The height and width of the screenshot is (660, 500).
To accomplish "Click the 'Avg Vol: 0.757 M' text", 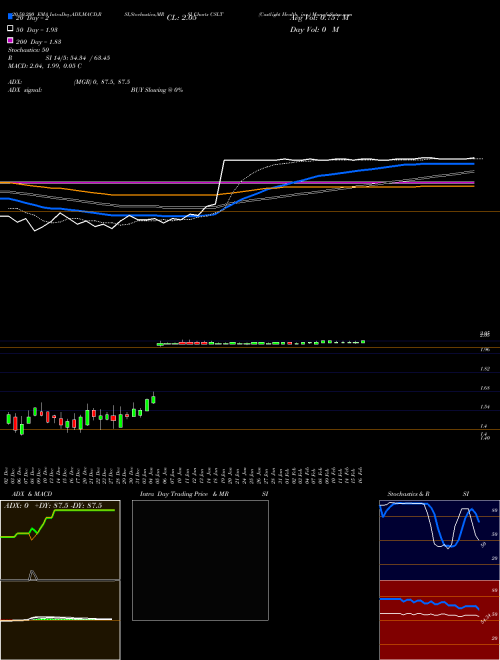I will 320,18.
